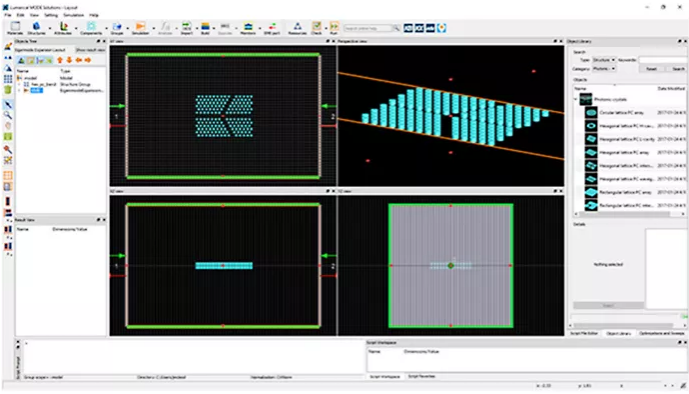
Task: Open the Attributes dropdown arrow
Action: [76, 29]
